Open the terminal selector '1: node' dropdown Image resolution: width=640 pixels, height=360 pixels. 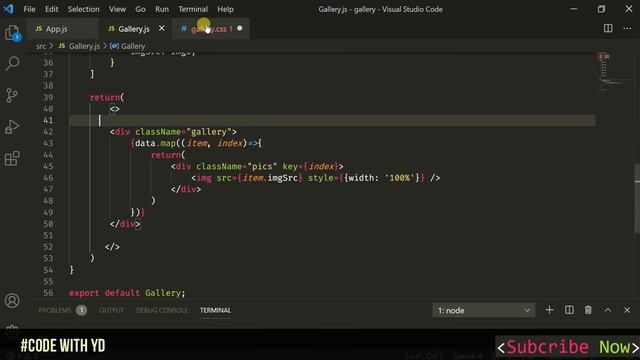(x=484, y=311)
